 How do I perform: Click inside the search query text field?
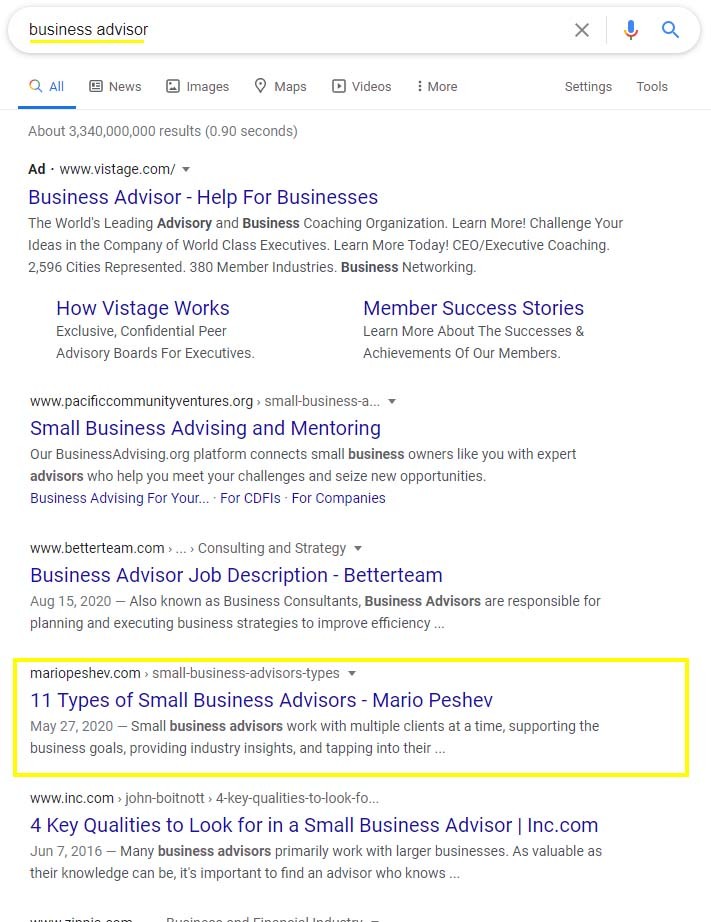(x=300, y=30)
